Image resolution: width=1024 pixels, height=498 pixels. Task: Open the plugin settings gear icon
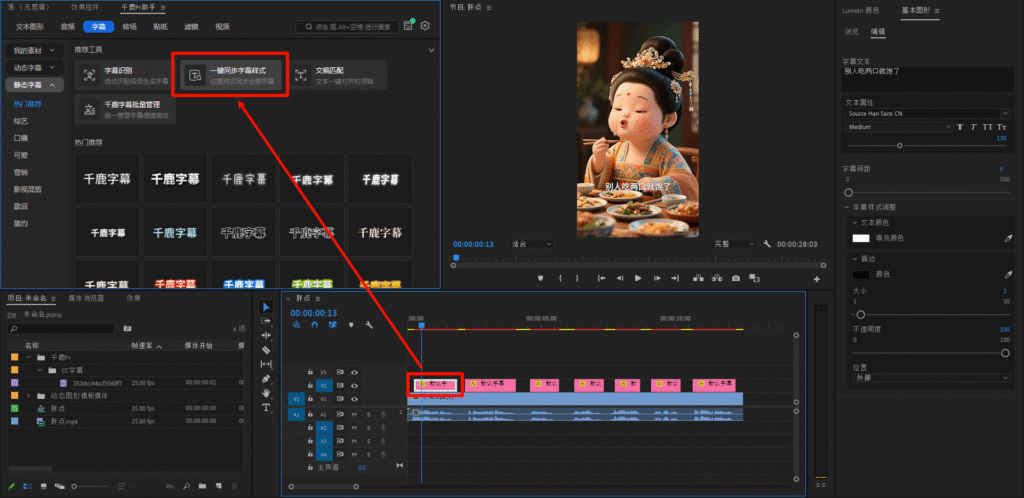425,26
